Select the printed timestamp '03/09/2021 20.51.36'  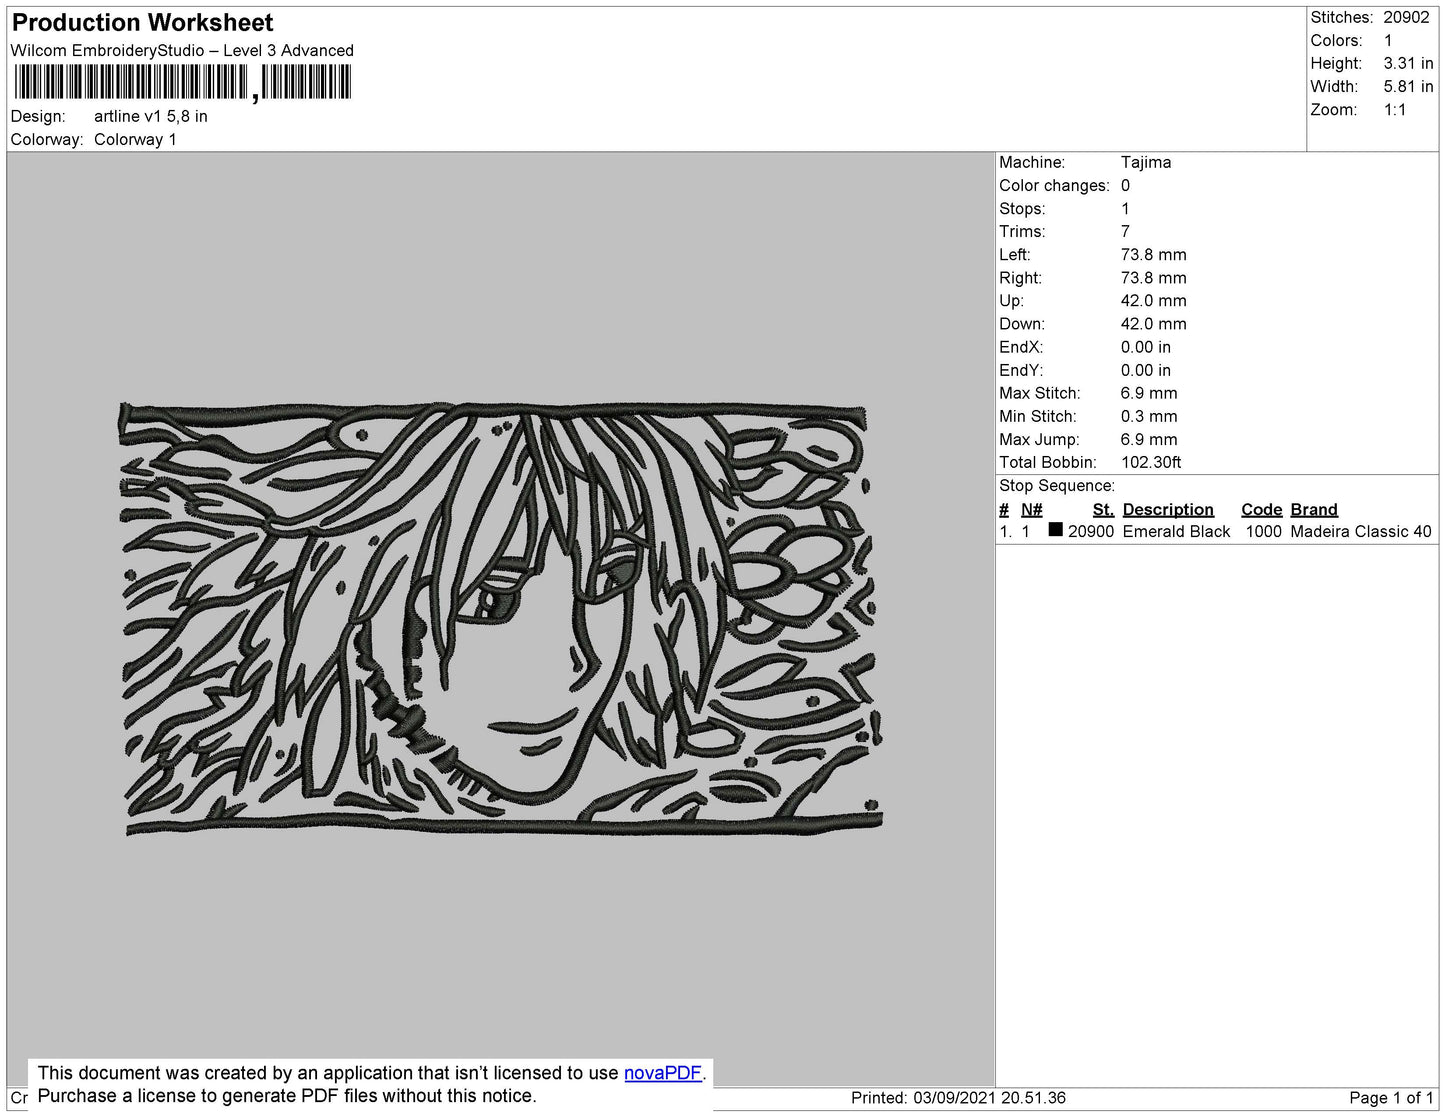point(989,1098)
